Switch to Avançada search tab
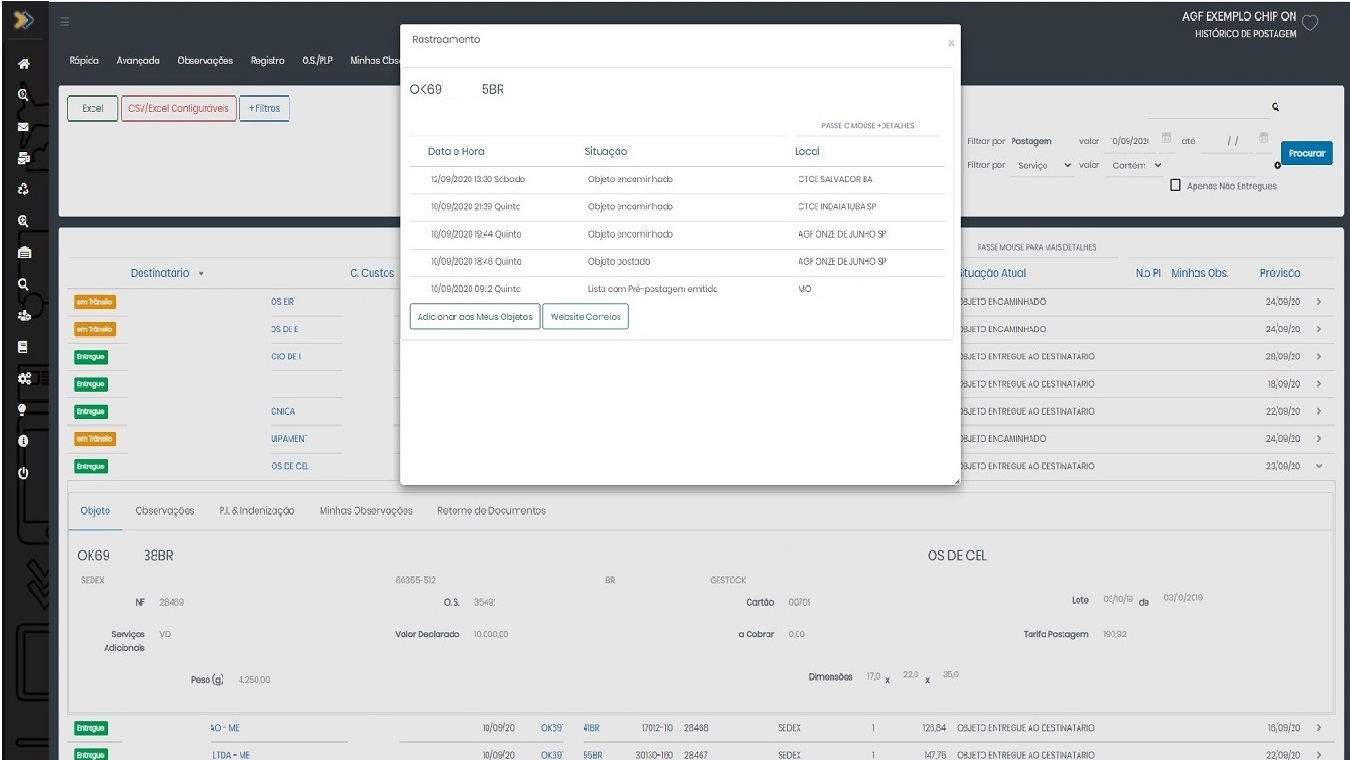Image resolution: width=1350 pixels, height=760 pixels. 138,61
